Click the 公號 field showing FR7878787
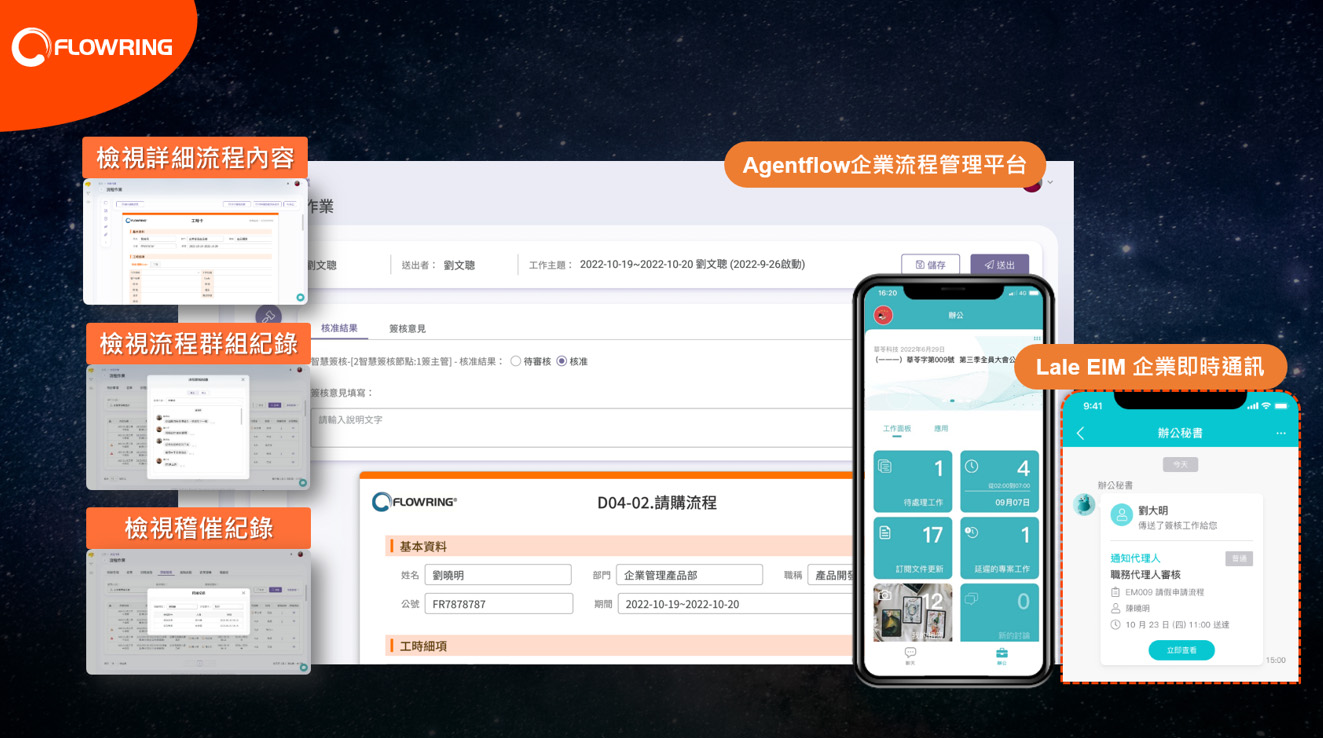This screenshot has height=738, width=1323. coord(498,604)
